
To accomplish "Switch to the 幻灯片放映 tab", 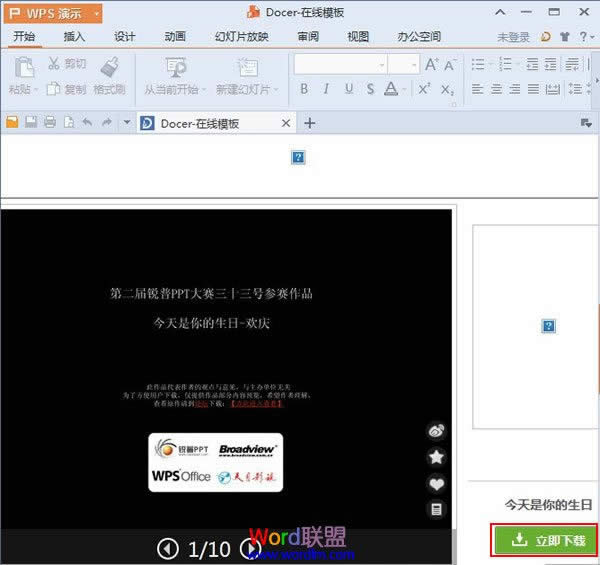I will coord(241,37).
